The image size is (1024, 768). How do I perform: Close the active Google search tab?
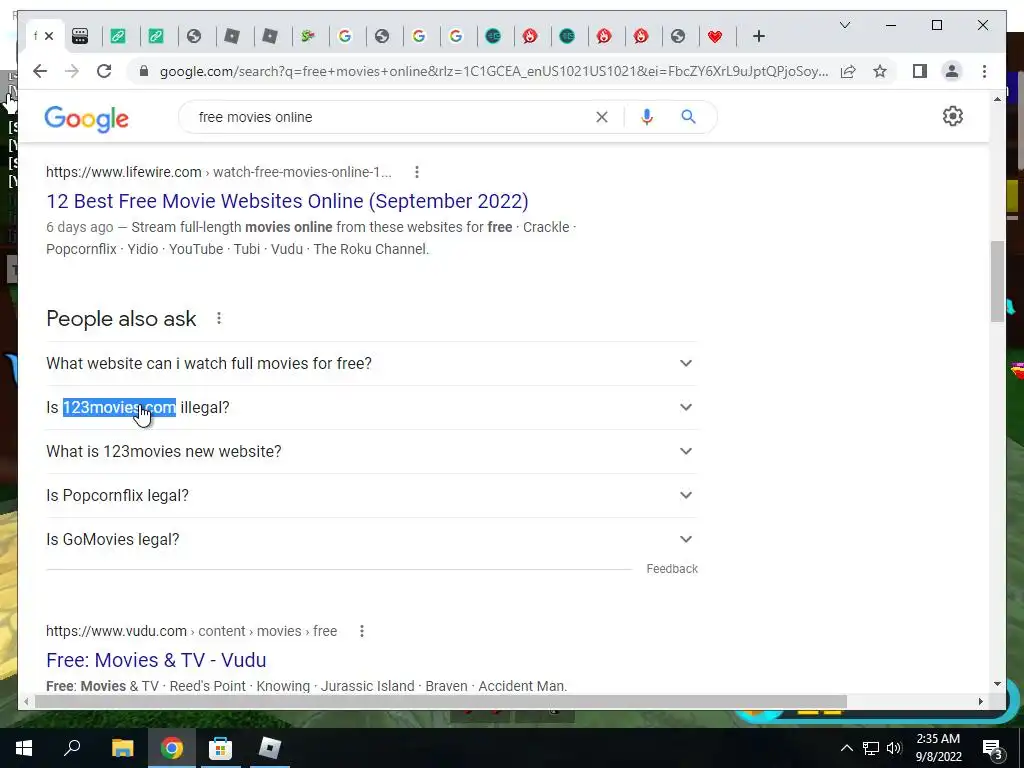pos(49,36)
